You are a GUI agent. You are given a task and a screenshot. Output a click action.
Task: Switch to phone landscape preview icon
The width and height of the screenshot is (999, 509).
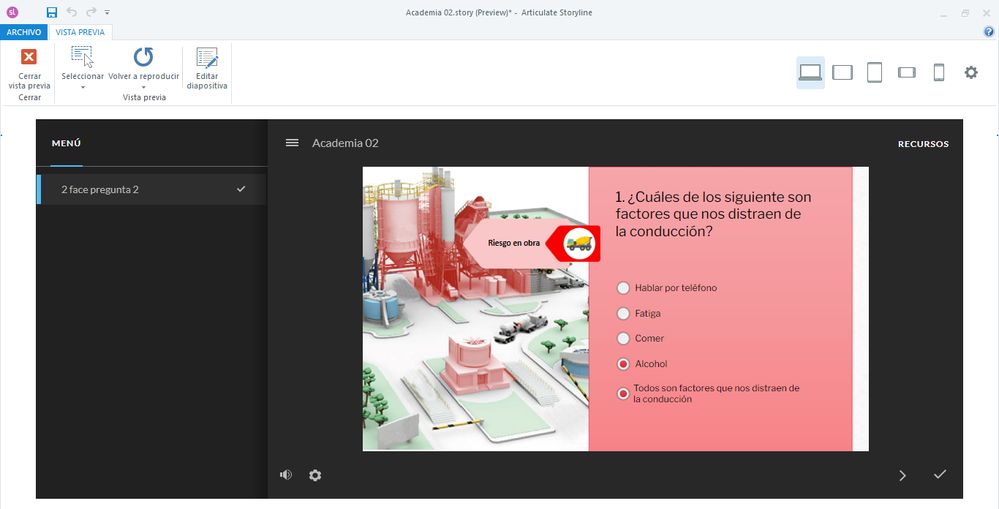pyautogui.click(x=907, y=72)
